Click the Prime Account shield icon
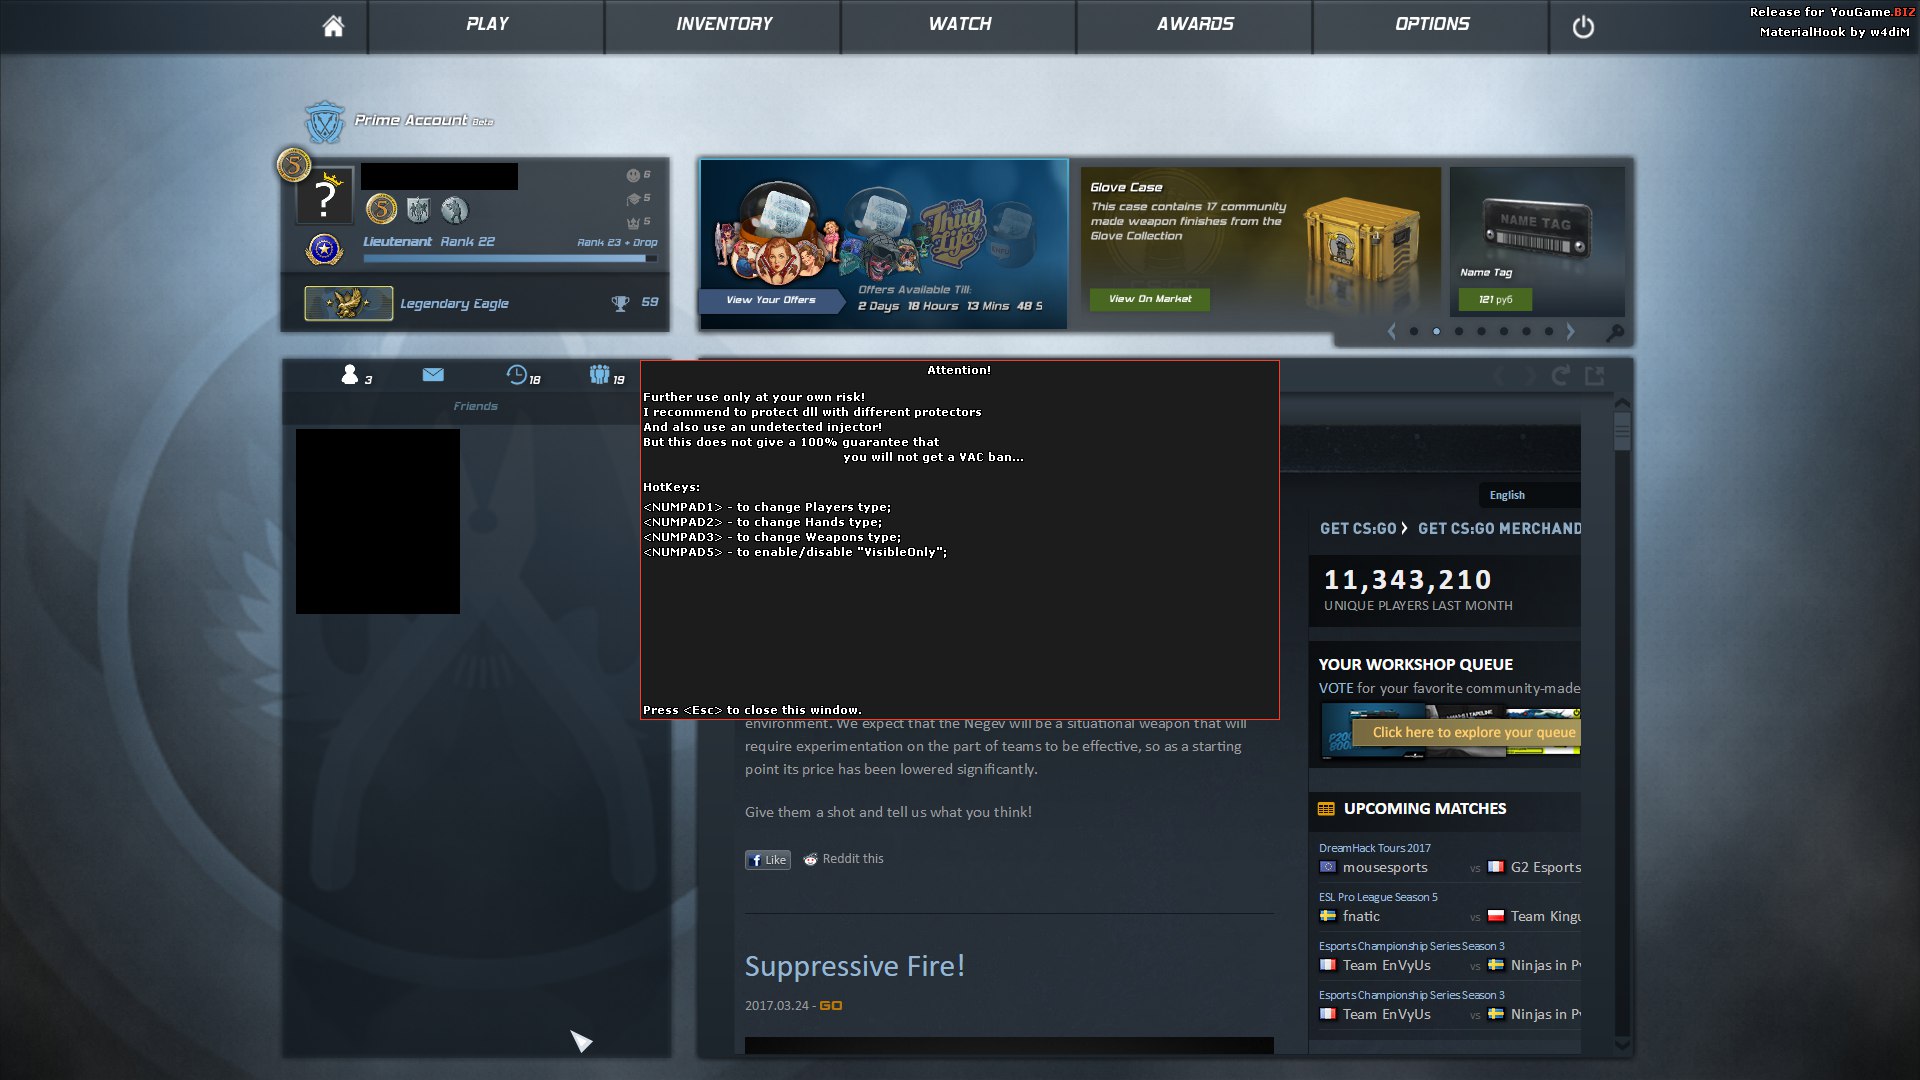The width and height of the screenshot is (1920, 1080). (324, 122)
